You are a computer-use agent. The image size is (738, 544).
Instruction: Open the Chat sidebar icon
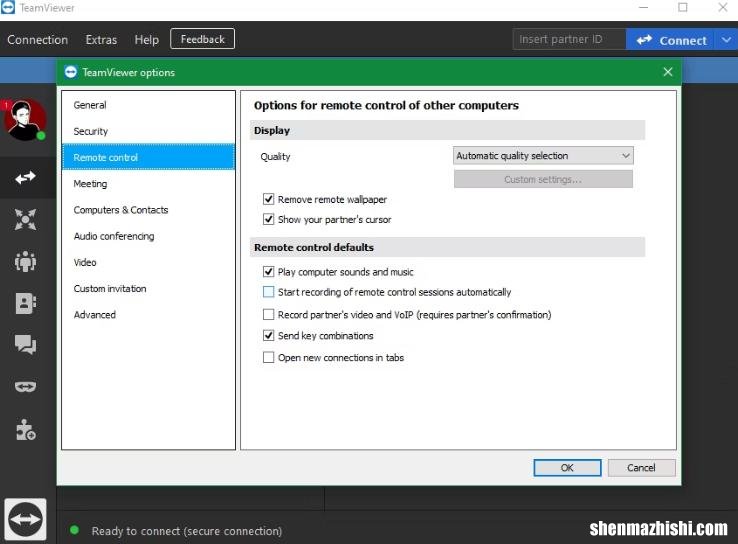[x=25, y=344]
